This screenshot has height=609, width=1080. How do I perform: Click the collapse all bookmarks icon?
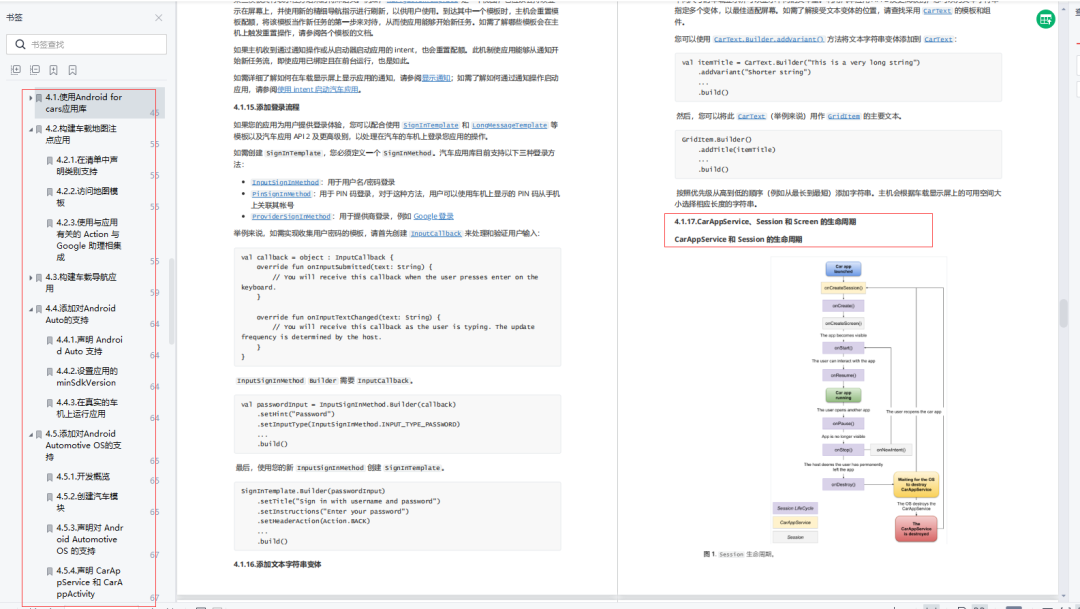pyautogui.click(x=34, y=70)
